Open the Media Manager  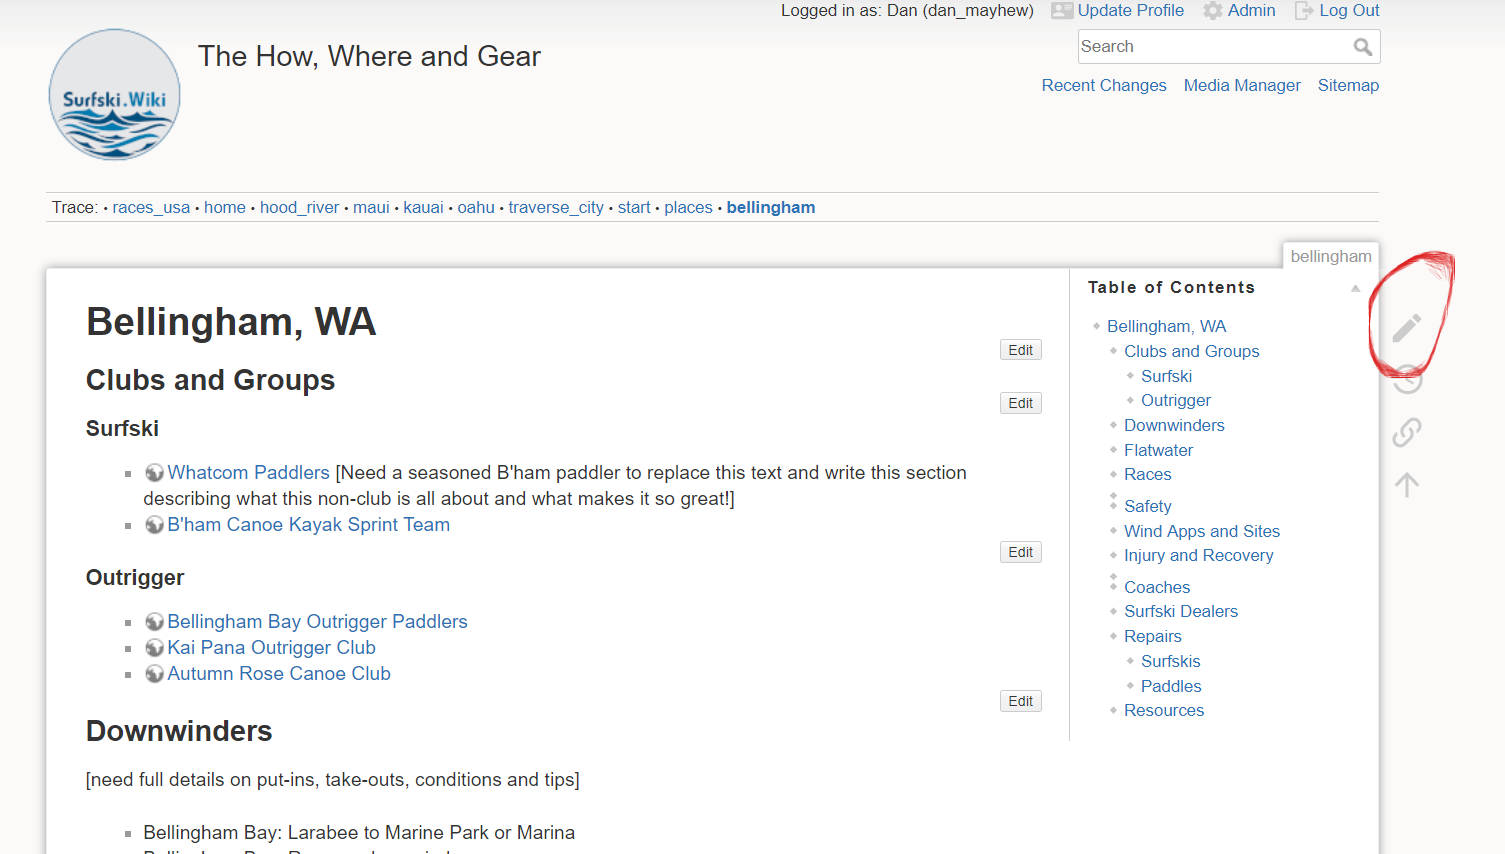pos(1242,86)
